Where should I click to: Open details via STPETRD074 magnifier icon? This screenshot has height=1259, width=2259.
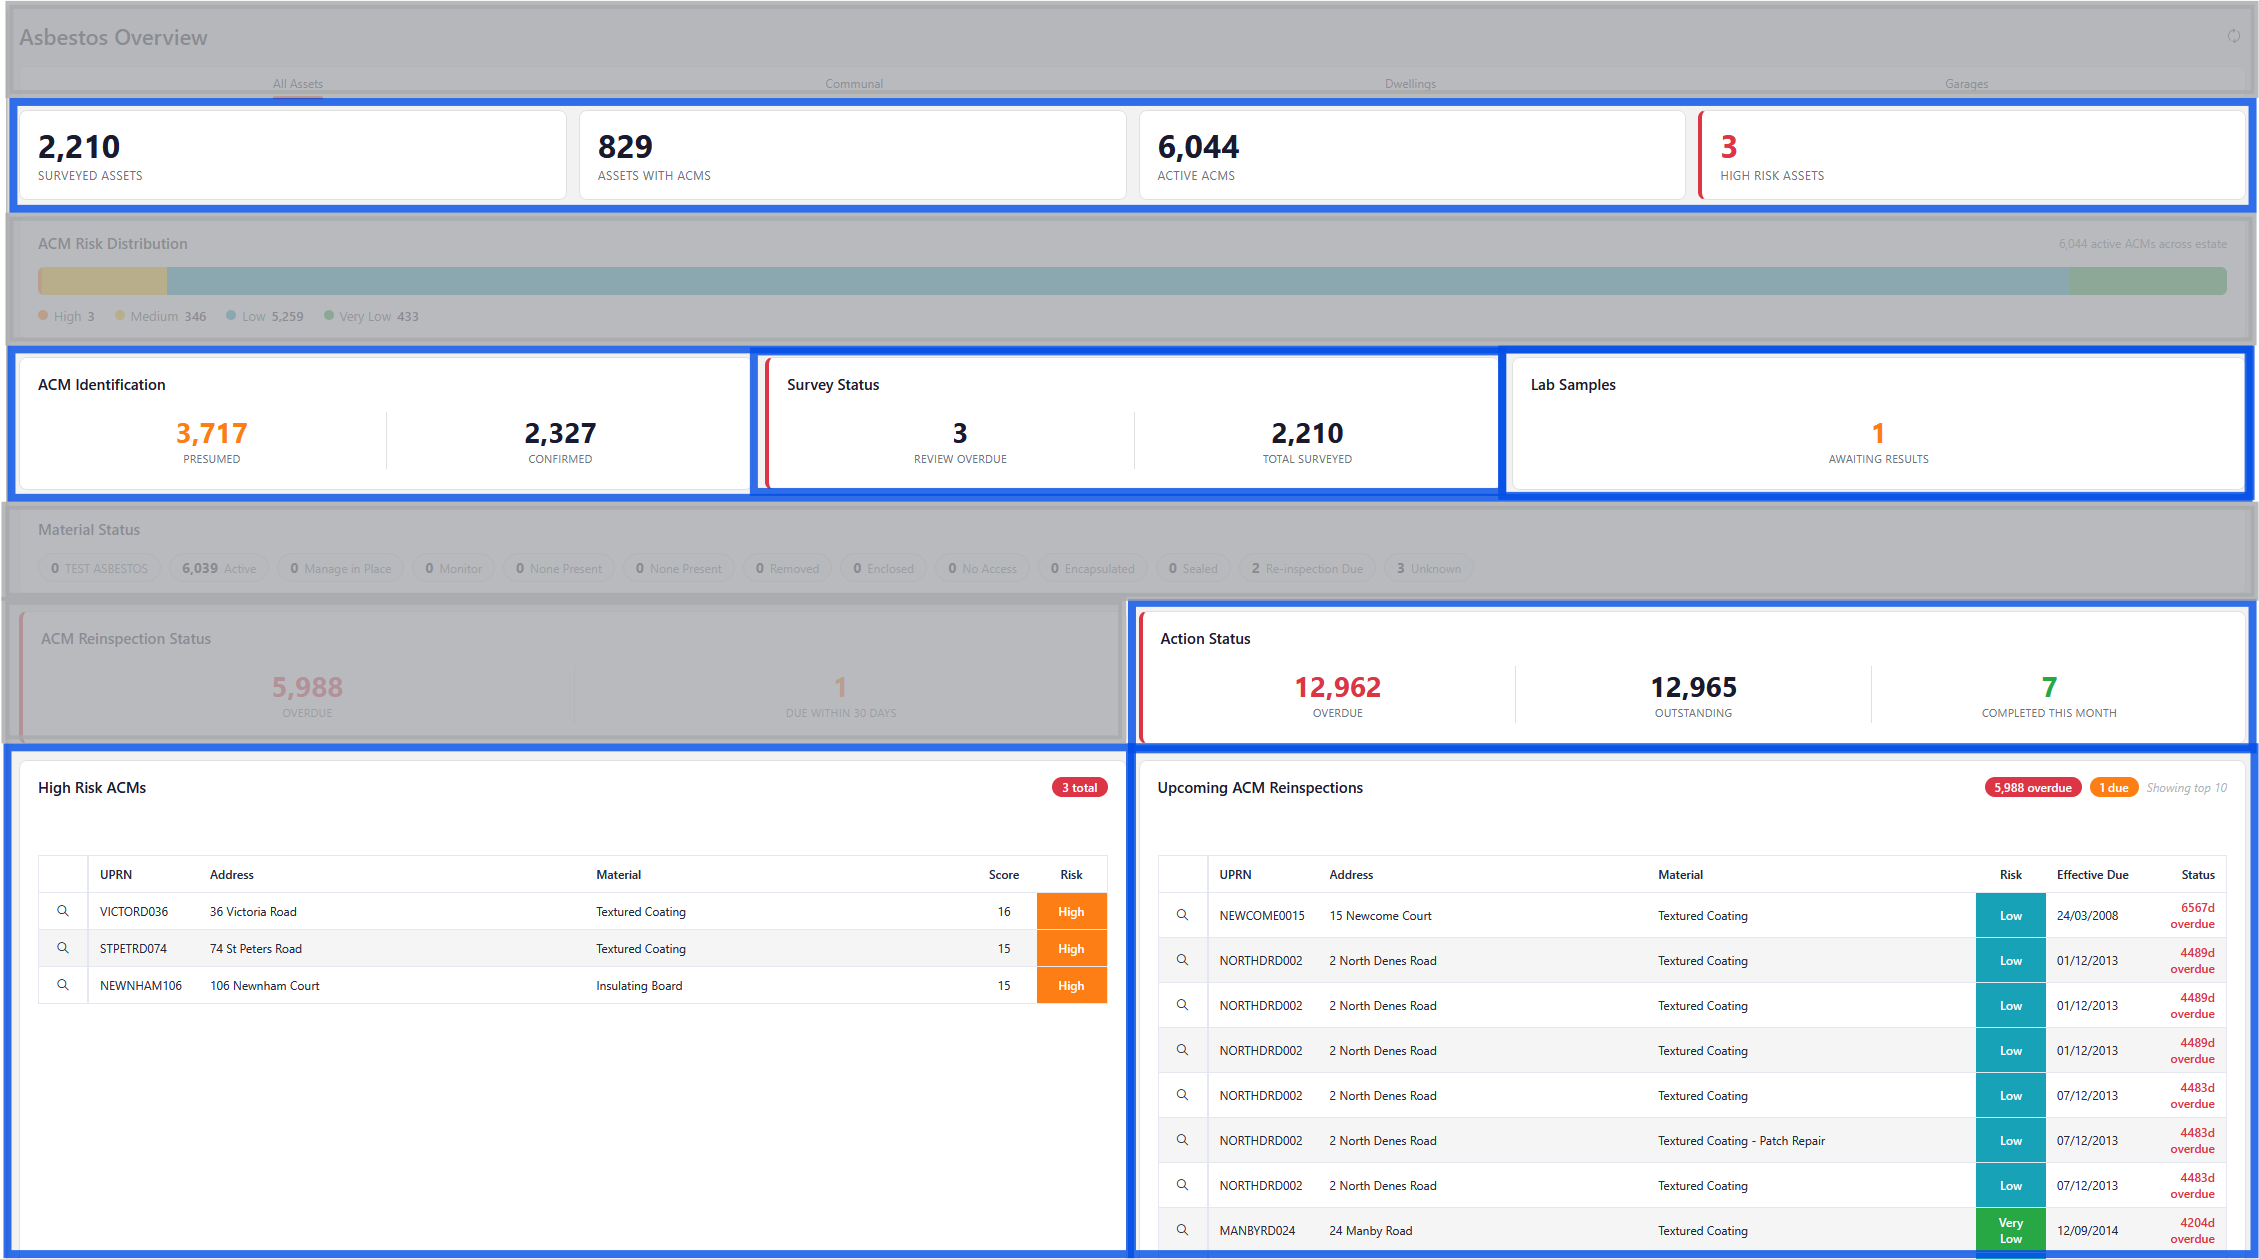(63, 948)
